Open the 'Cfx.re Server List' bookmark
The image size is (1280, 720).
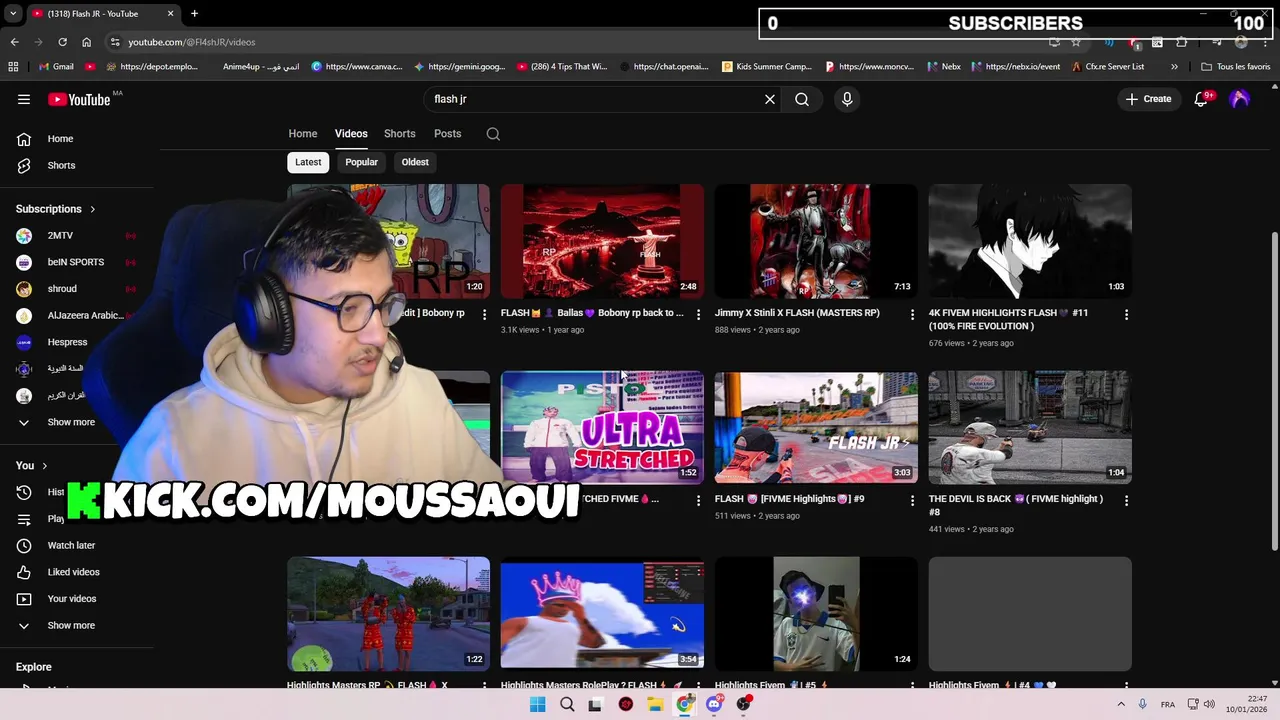pos(1108,67)
